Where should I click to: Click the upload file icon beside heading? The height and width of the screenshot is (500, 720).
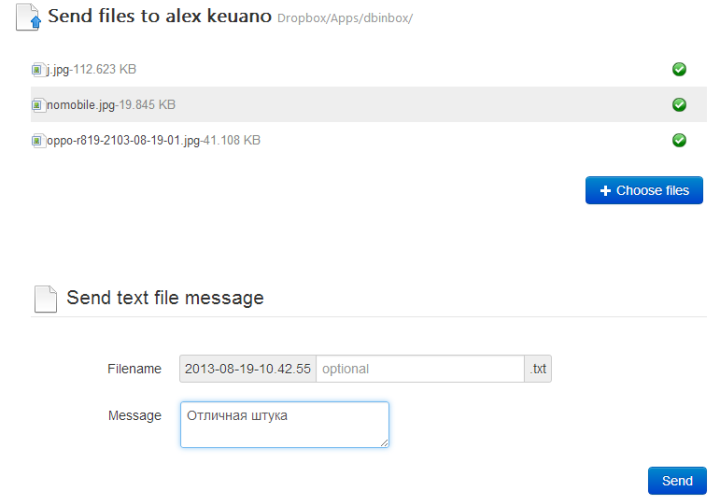click(x=31, y=18)
